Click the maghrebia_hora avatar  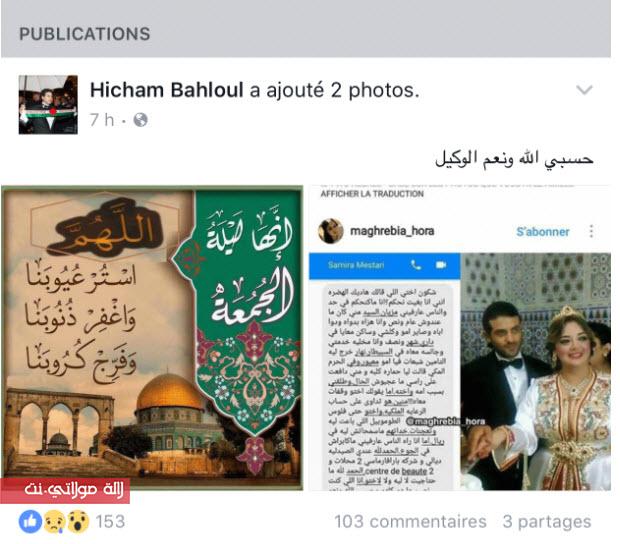(x=330, y=231)
